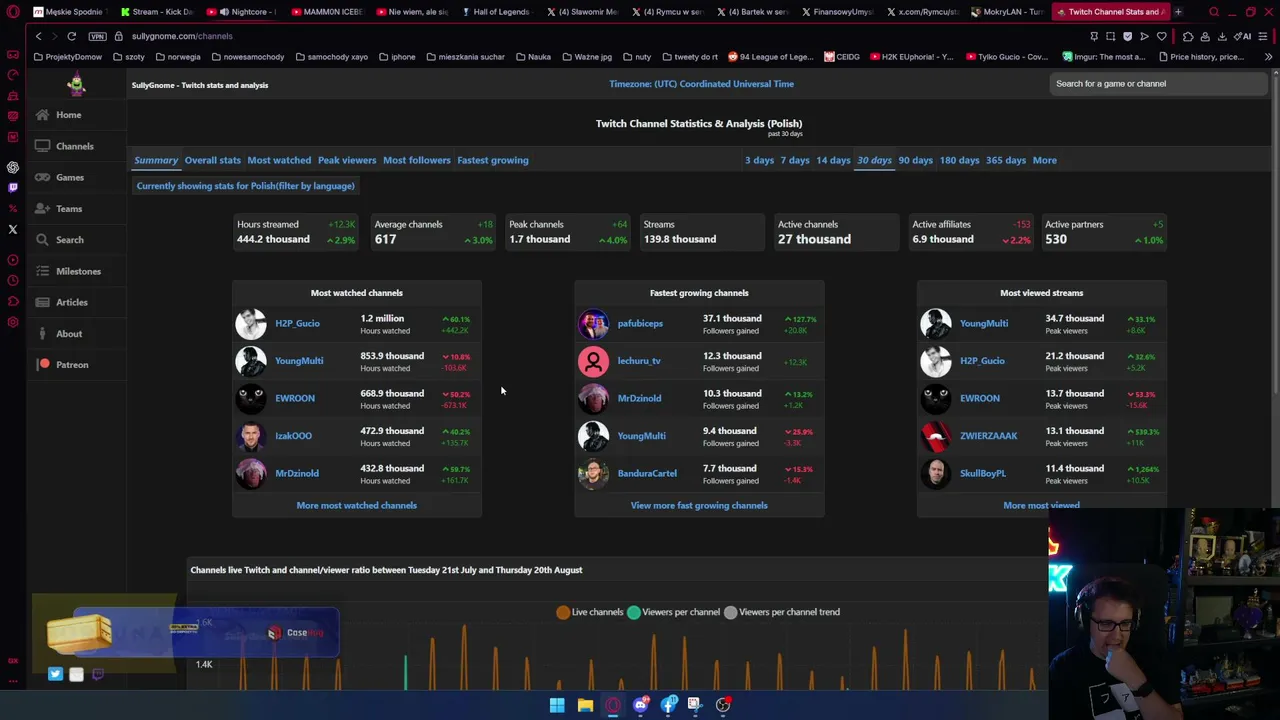Toggle Viewers per channel trend legend item

[781, 612]
